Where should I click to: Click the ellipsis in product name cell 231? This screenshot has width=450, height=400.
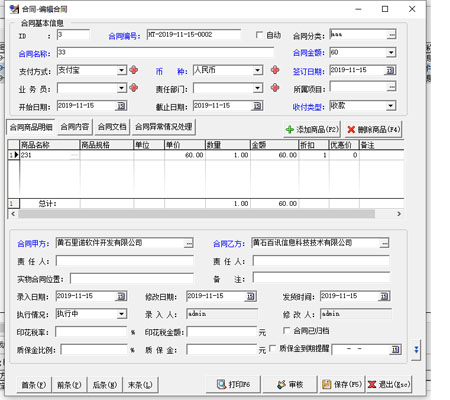coord(74,155)
